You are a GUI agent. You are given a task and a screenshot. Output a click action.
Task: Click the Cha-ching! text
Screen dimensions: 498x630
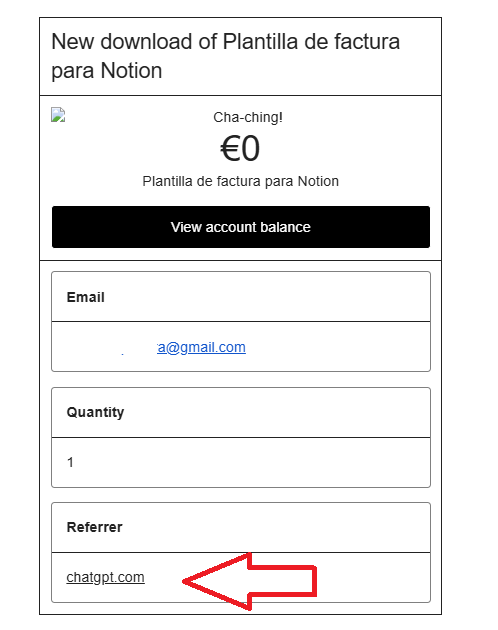click(x=248, y=117)
